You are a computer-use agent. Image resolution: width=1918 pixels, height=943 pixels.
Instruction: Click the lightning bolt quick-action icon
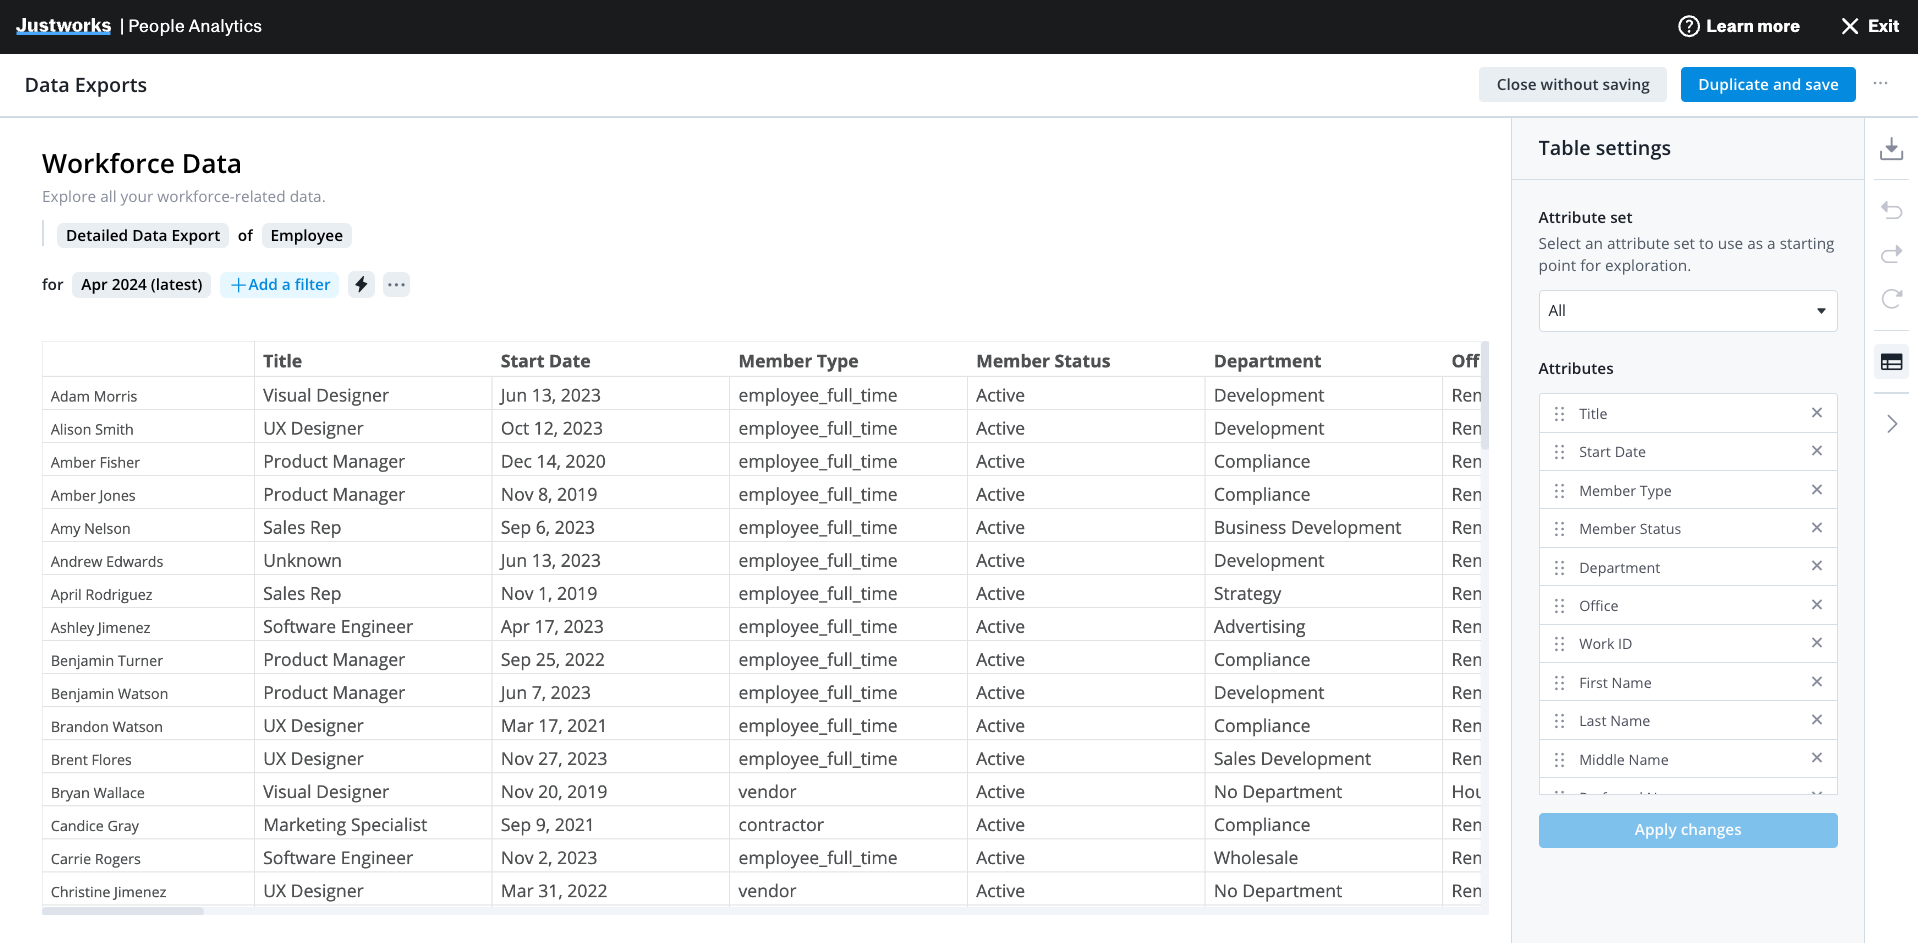coord(360,284)
